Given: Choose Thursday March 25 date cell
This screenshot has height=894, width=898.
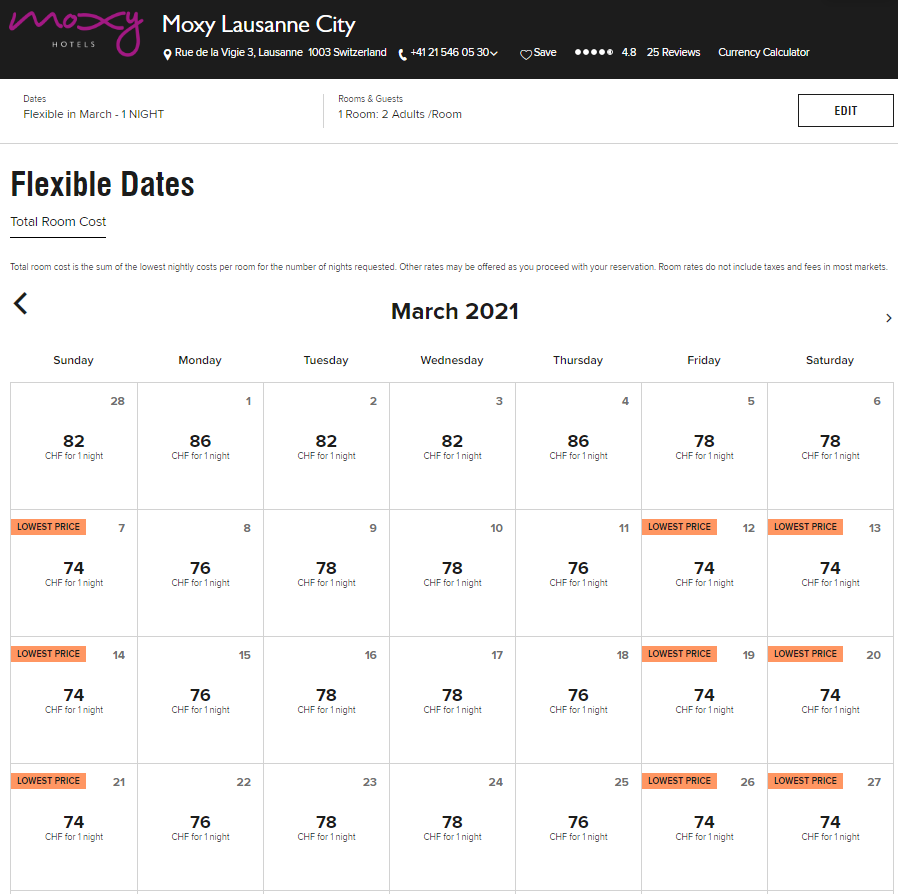Looking at the screenshot, I should [578, 828].
